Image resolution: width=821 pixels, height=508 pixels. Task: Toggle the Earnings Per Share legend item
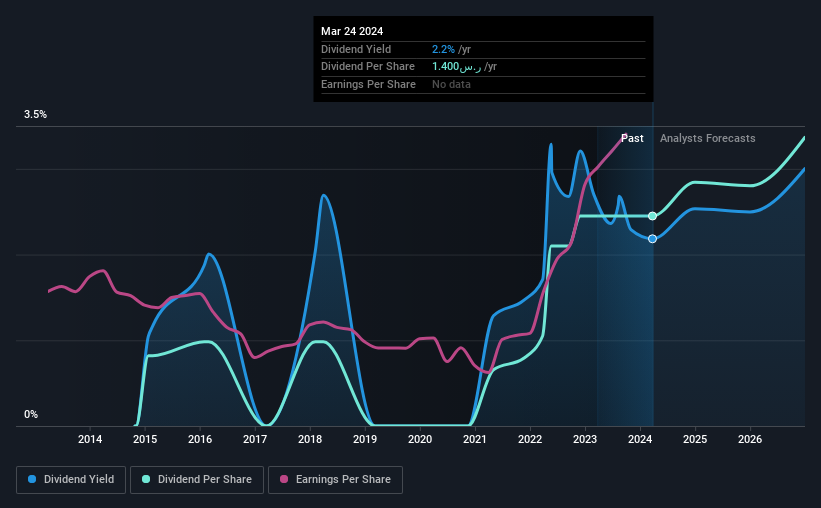pos(335,479)
